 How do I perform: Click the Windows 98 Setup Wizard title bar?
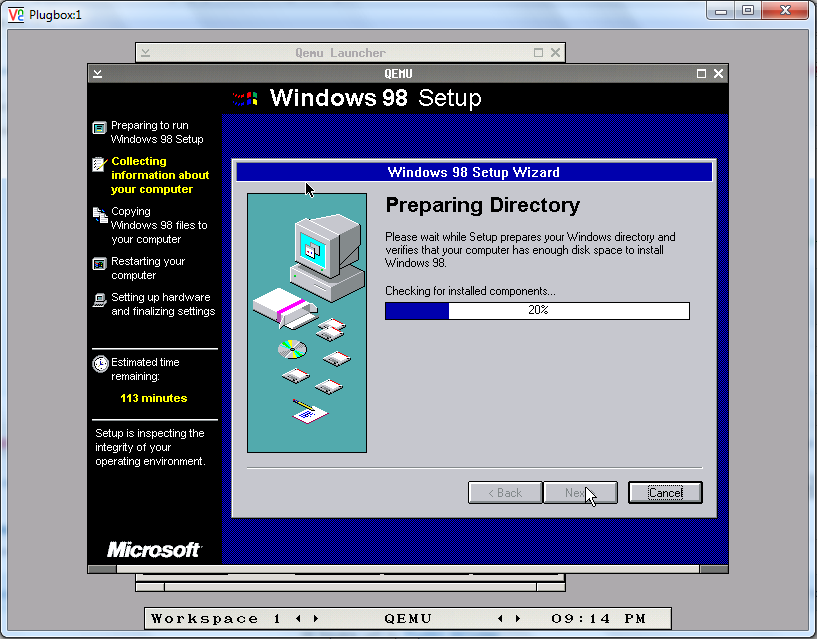click(x=474, y=172)
